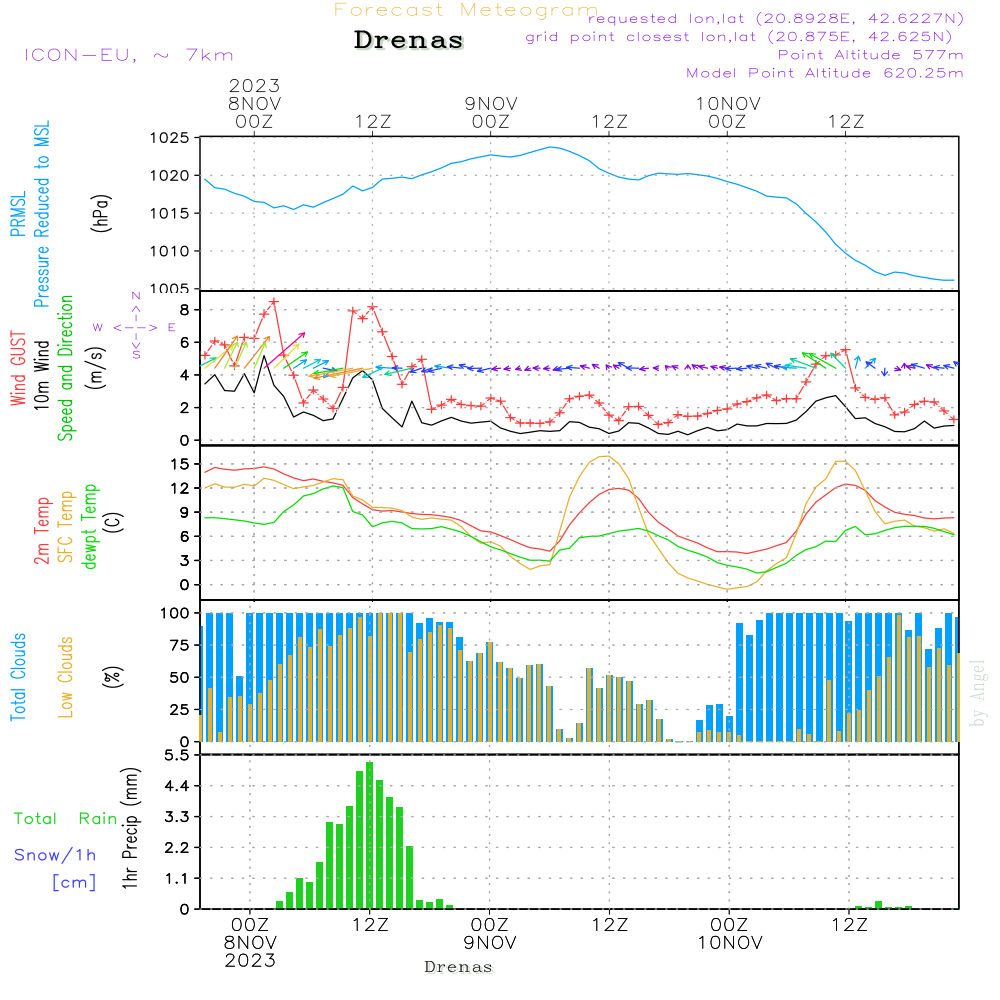Click the SFC Temp legend label
This screenshot has width=1000, height=1000.
67,526
